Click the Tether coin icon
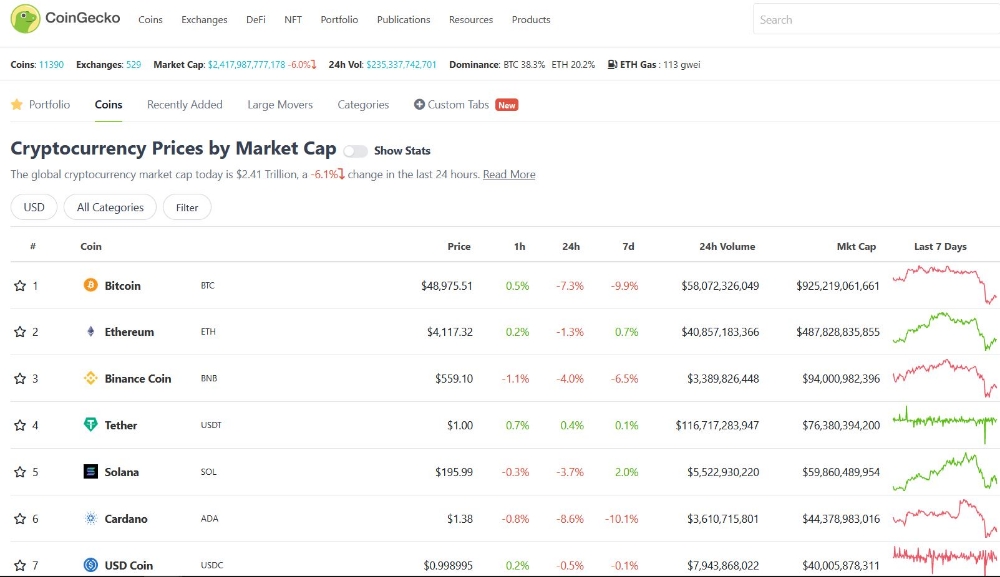This screenshot has width=1000, height=577. (x=91, y=425)
